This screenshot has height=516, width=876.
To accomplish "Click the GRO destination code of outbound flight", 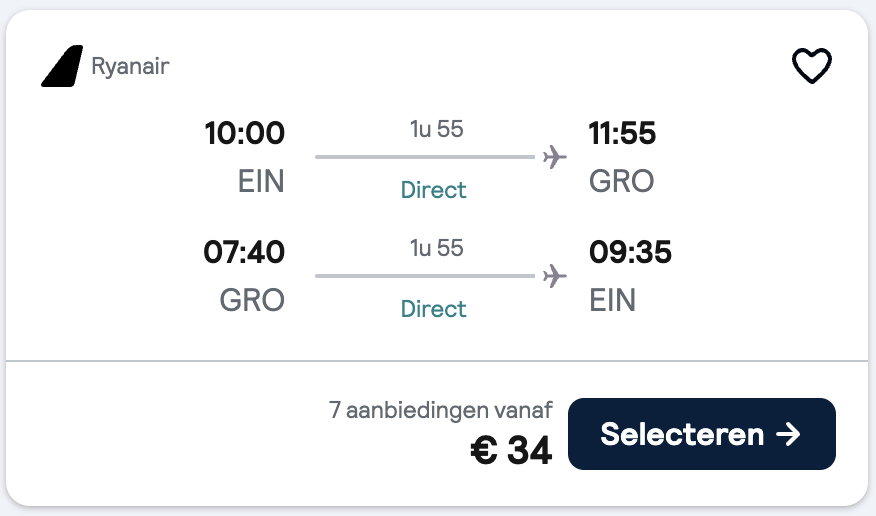I will point(622,181).
